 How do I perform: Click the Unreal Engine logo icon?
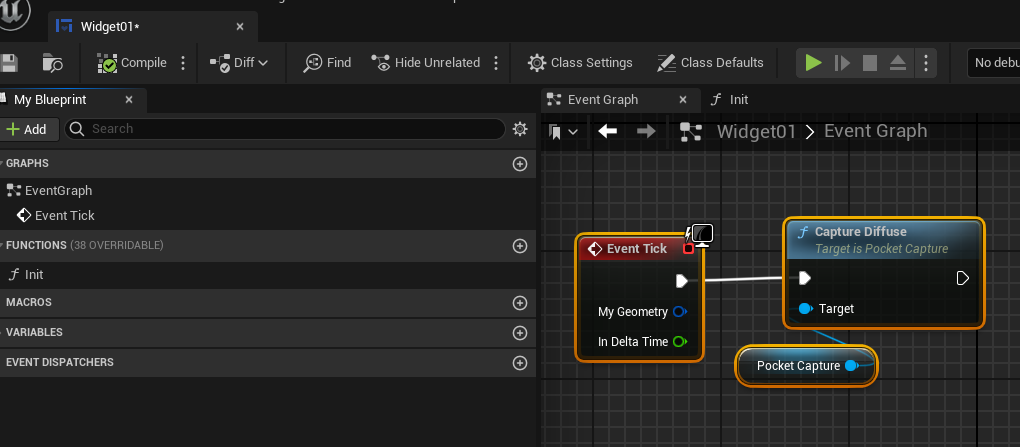pyautogui.click(x=13, y=14)
